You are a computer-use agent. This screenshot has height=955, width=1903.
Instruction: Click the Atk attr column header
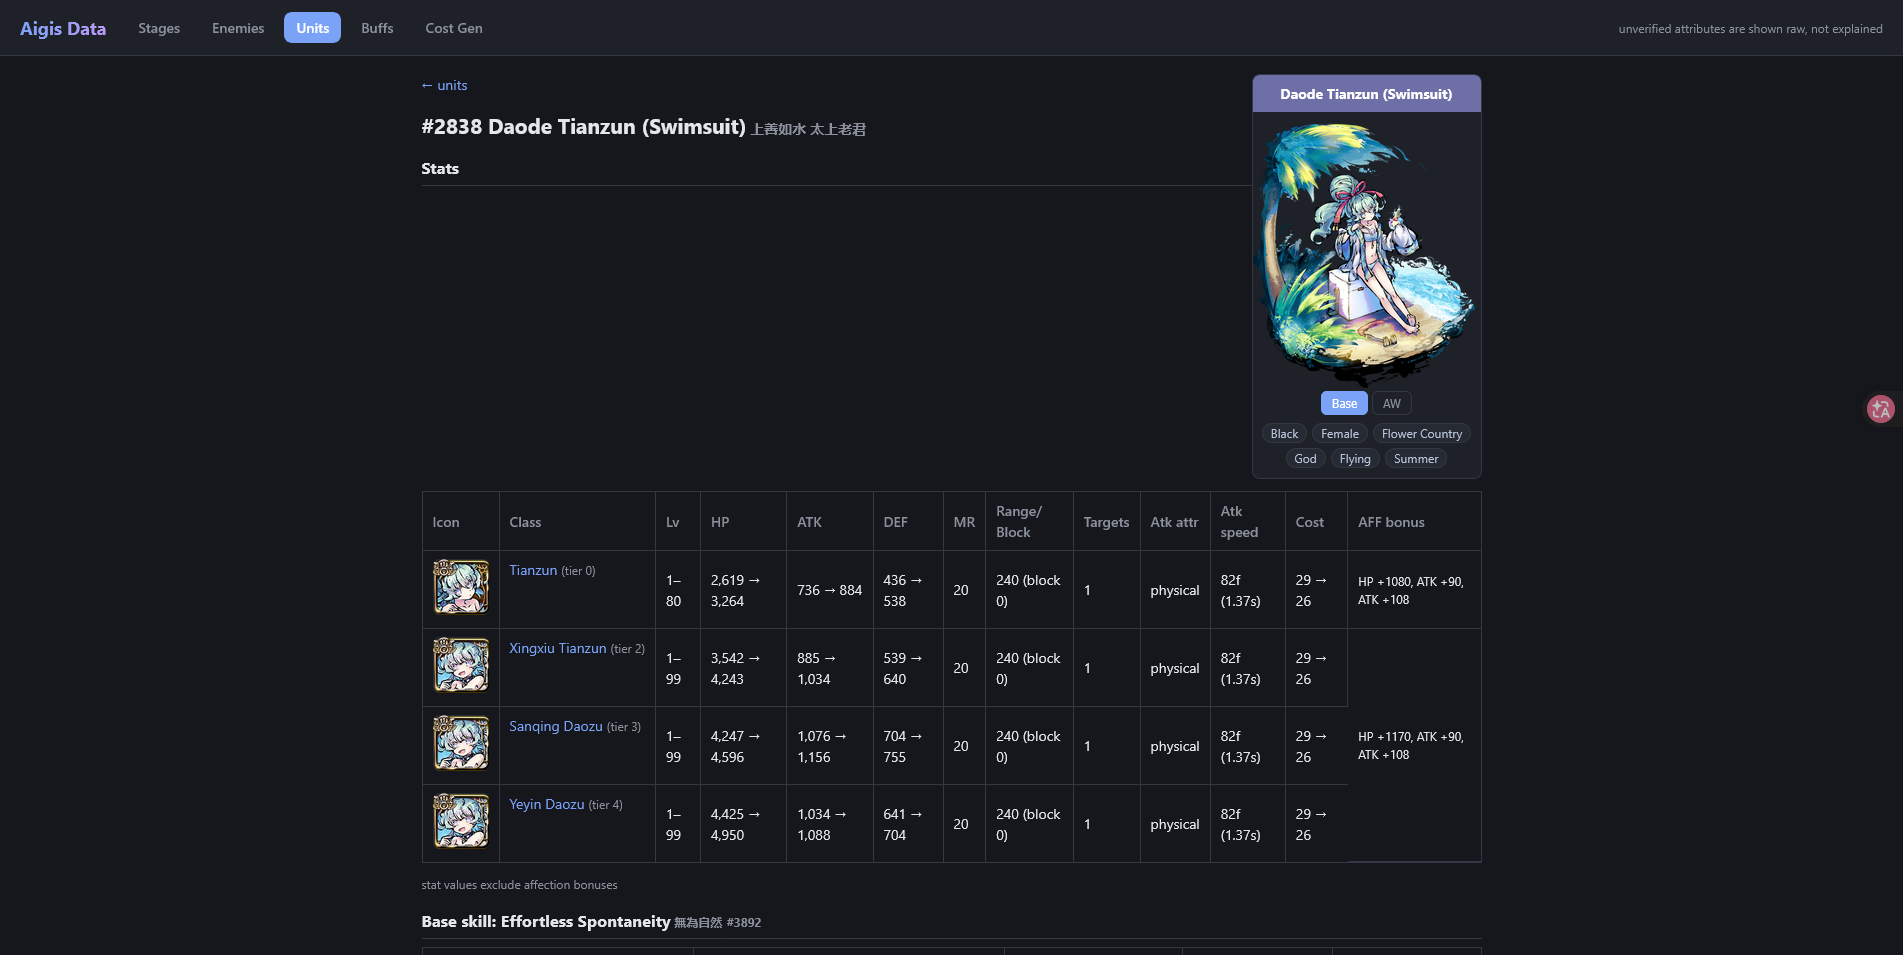[1174, 522]
